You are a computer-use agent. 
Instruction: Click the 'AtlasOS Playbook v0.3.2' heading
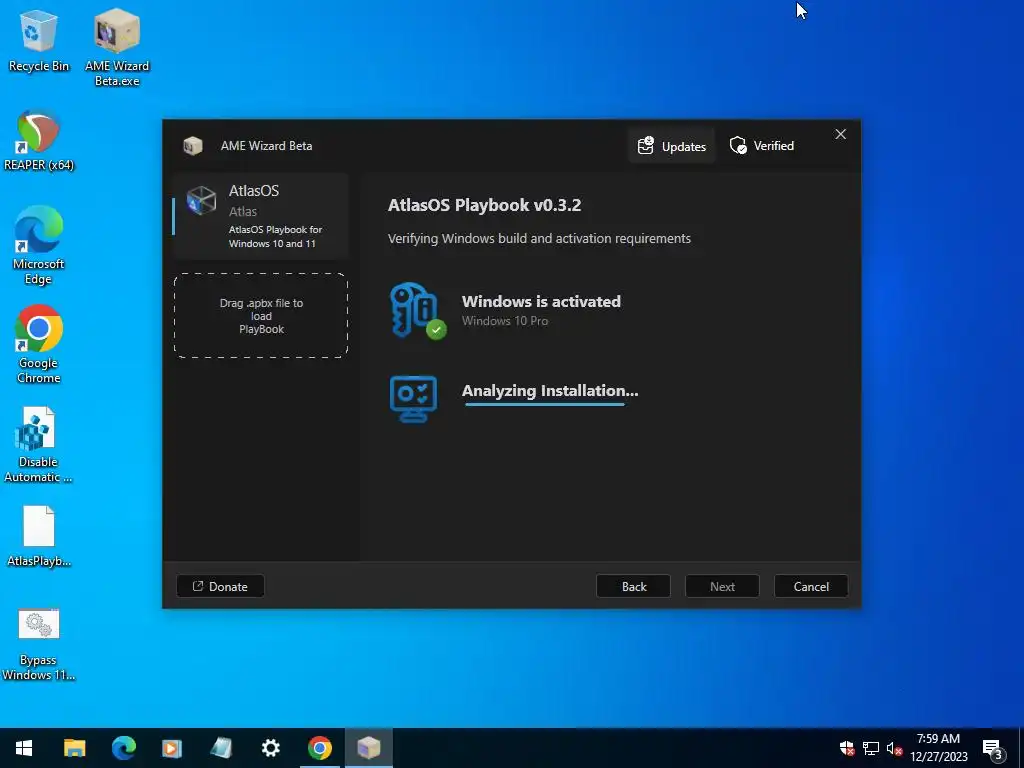[x=485, y=205]
